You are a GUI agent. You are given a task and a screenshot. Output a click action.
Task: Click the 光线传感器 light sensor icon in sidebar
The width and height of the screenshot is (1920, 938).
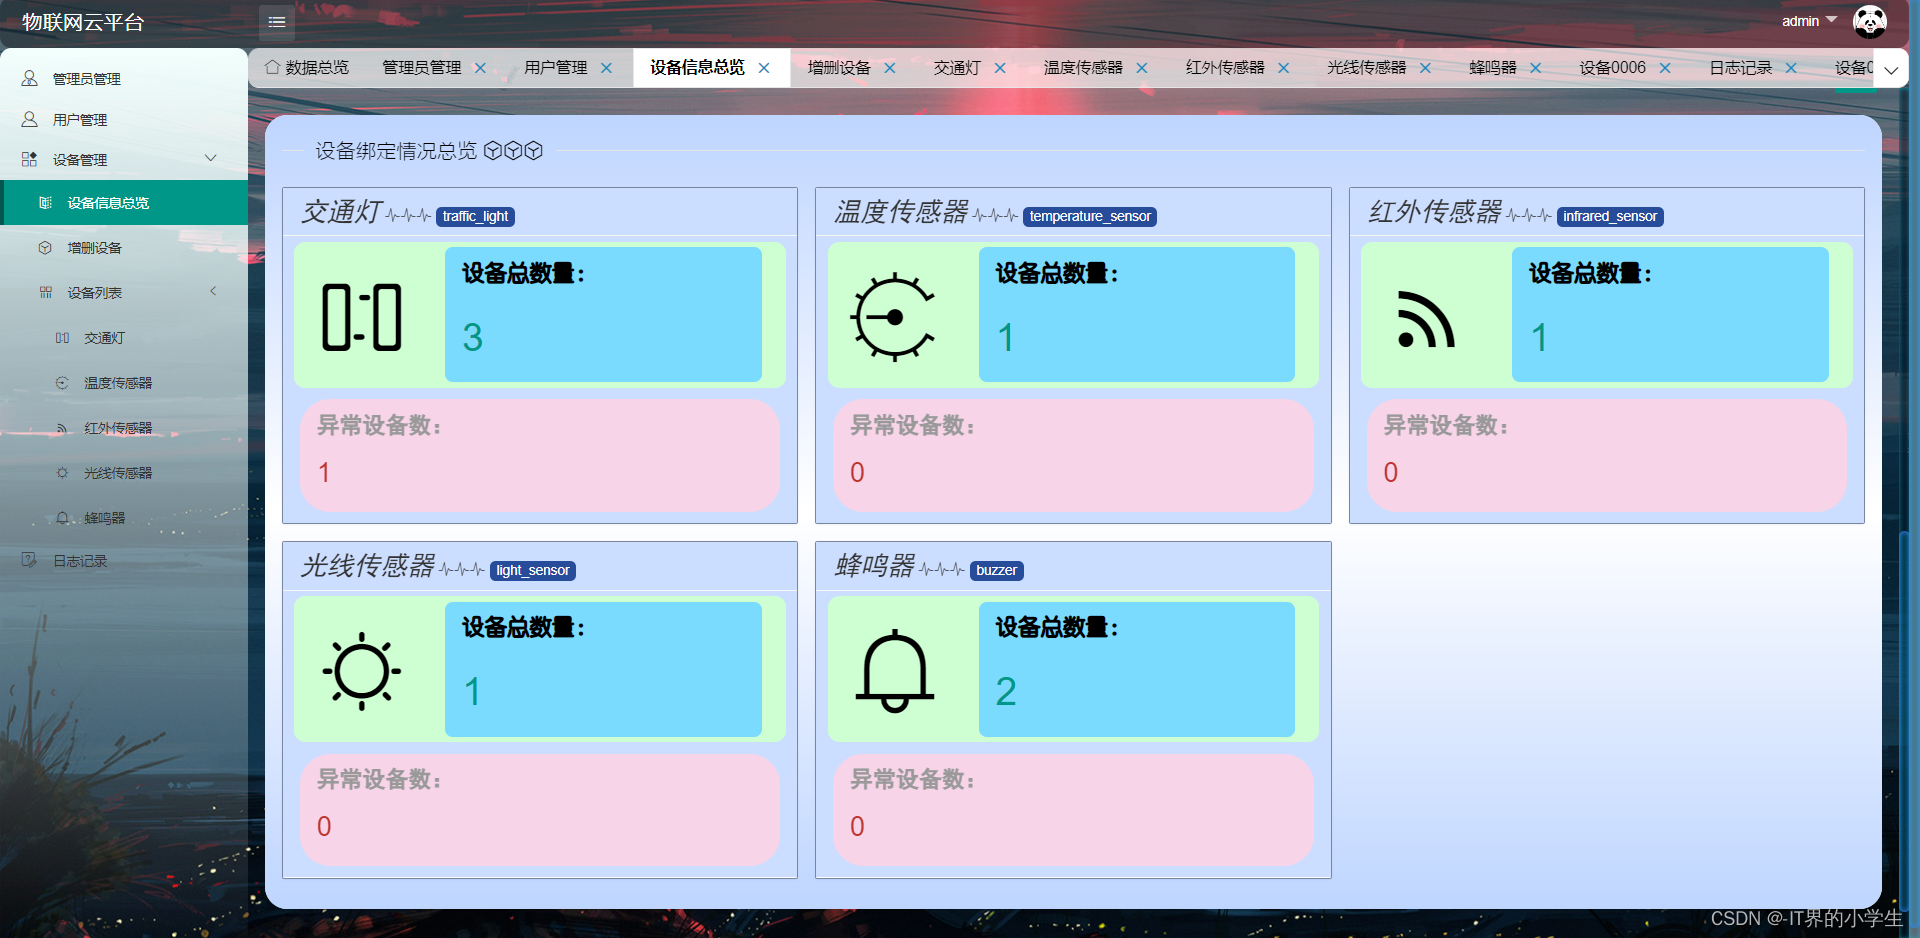click(62, 472)
